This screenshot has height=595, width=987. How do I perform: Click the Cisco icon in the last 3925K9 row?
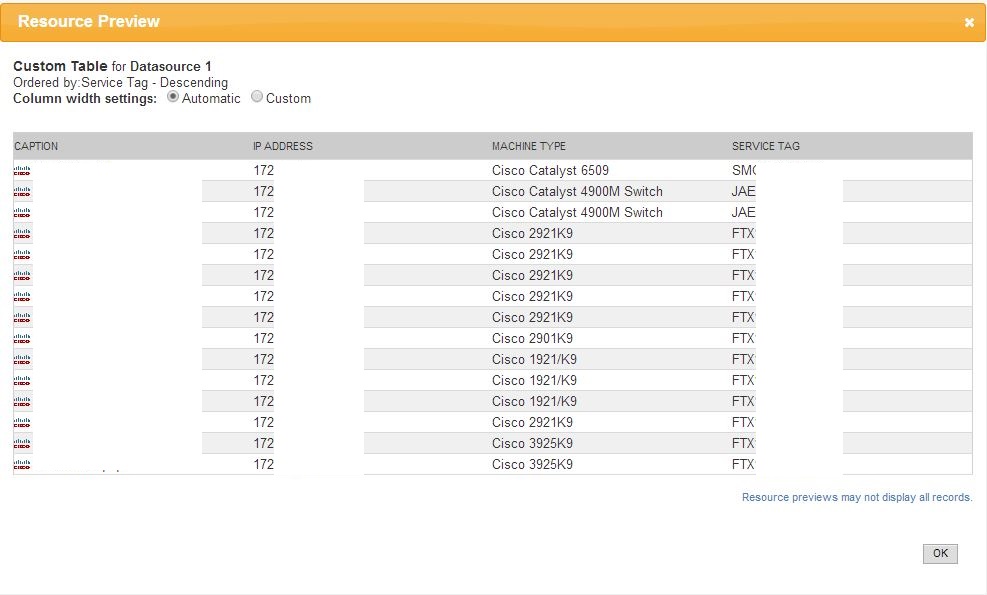[22, 465]
